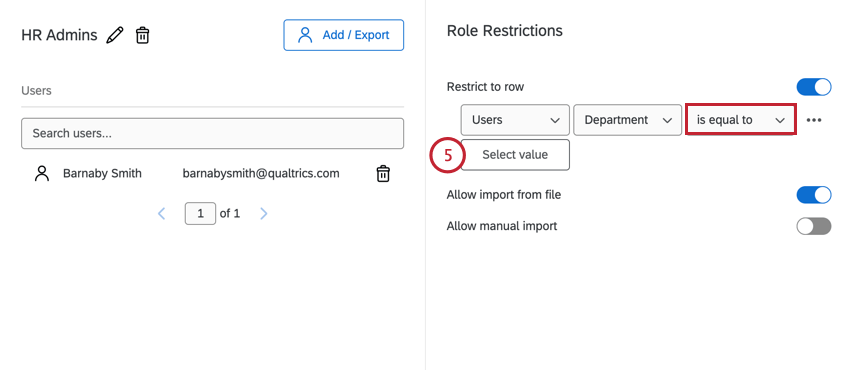
Task: Click the pencil icon to rename HR Admins
Action: (x=114, y=35)
